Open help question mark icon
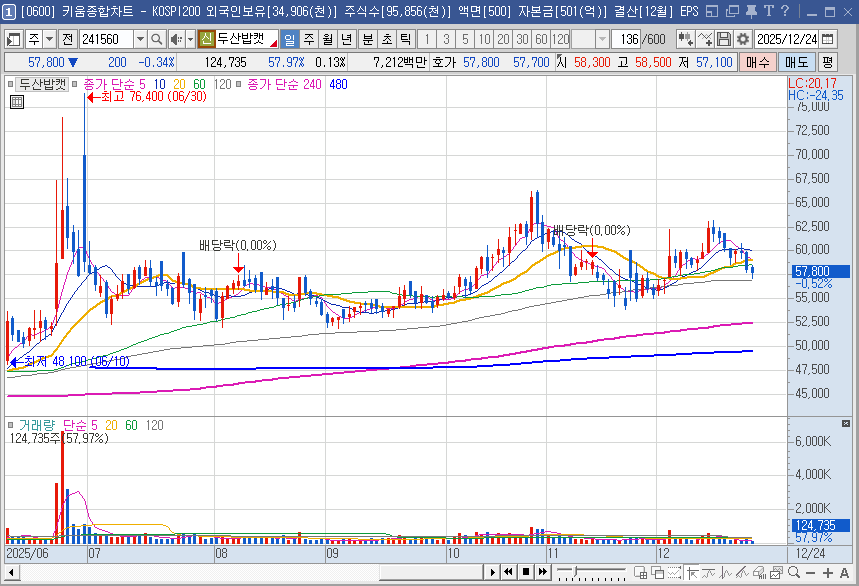The width and height of the screenshot is (859, 586). pyautogui.click(x=784, y=12)
